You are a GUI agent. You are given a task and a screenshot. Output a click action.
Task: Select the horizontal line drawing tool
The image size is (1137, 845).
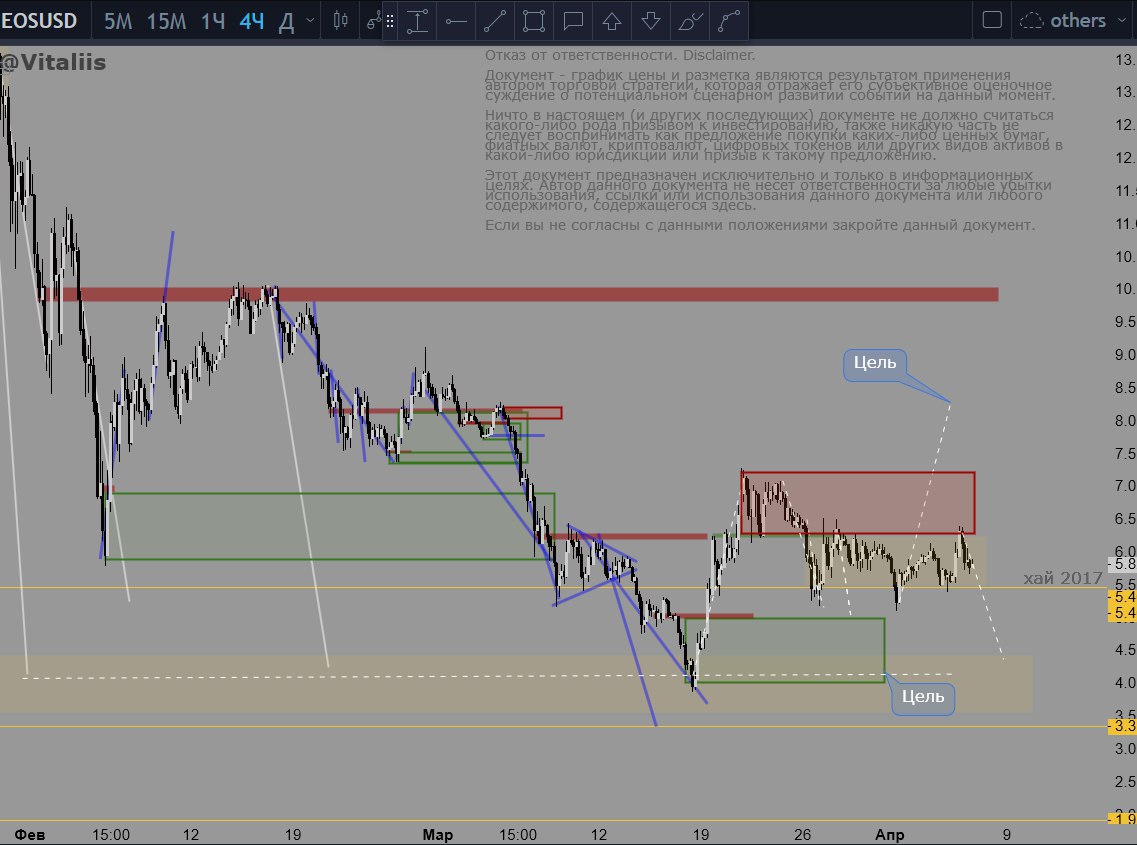pos(456,21)
